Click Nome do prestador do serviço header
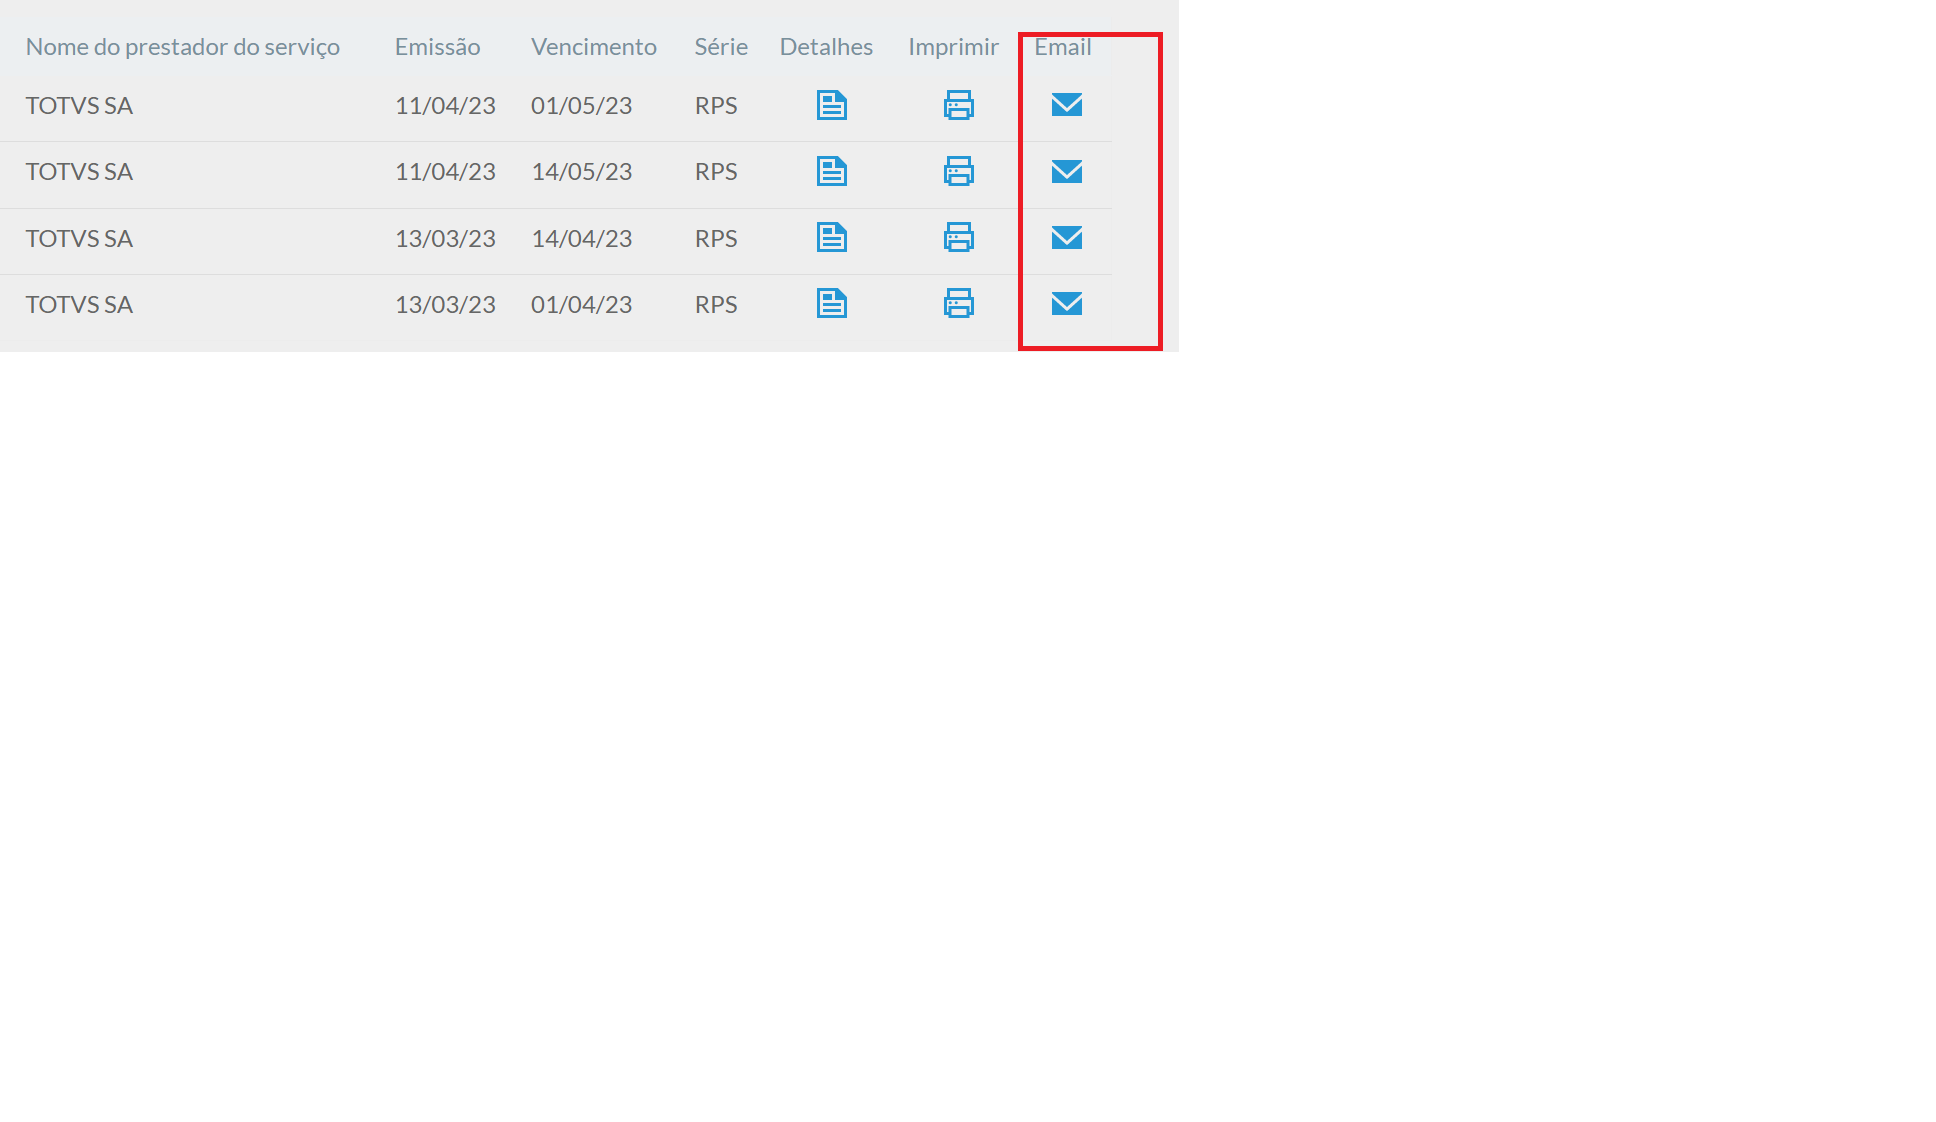Screen dimensions: 1936x1122 point(182,47)
